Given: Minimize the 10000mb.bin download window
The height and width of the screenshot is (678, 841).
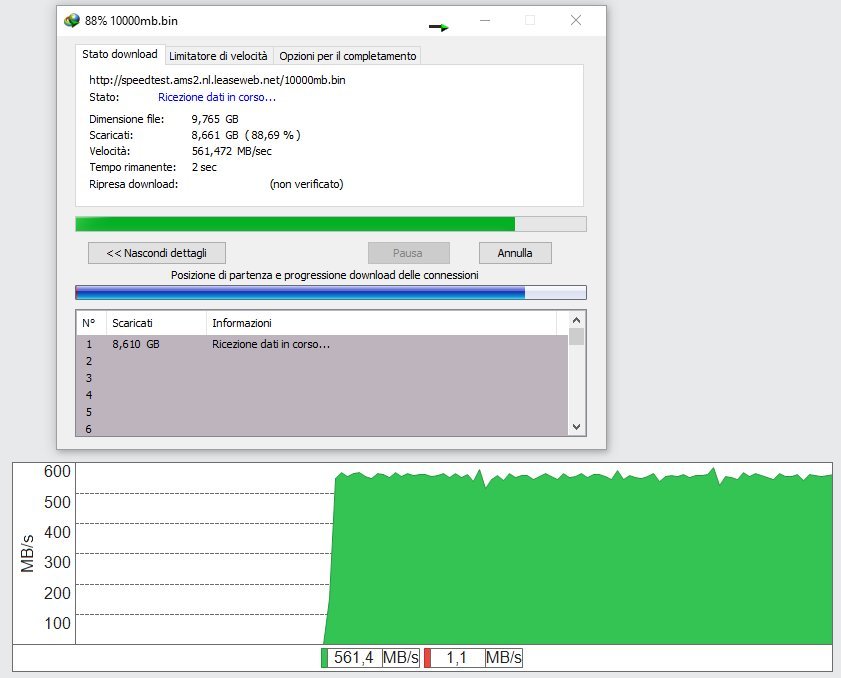Looking at the screenshot, I should (484, 20).
